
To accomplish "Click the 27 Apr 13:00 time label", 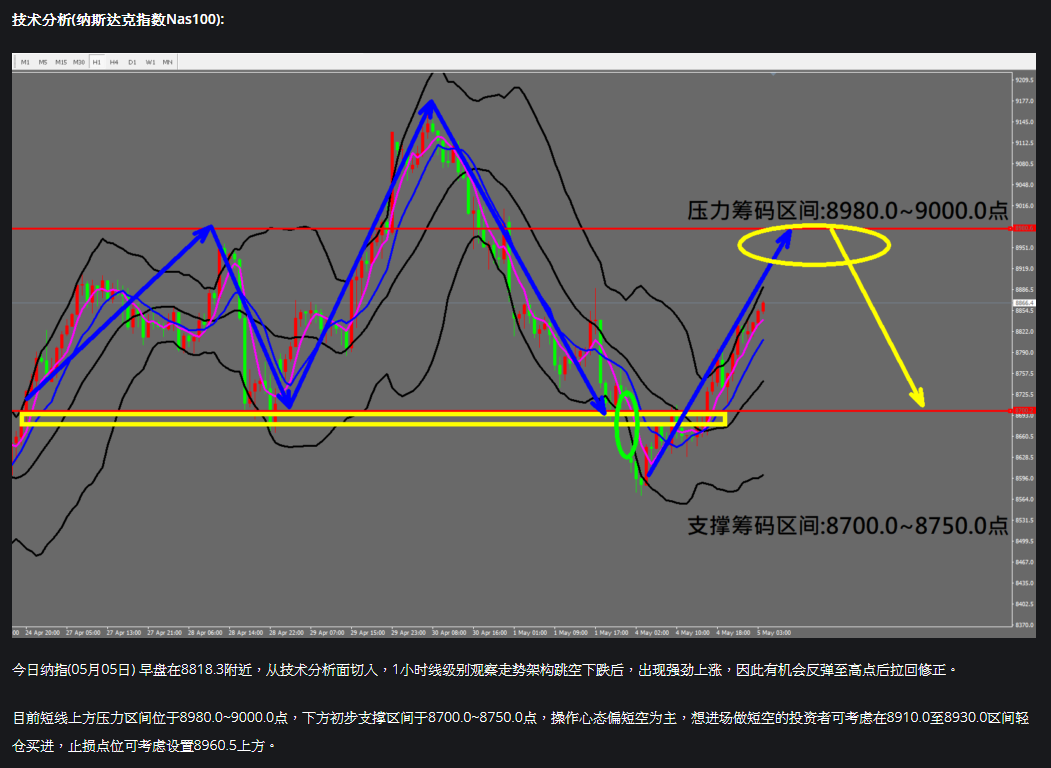I will [x=123, y=633].
